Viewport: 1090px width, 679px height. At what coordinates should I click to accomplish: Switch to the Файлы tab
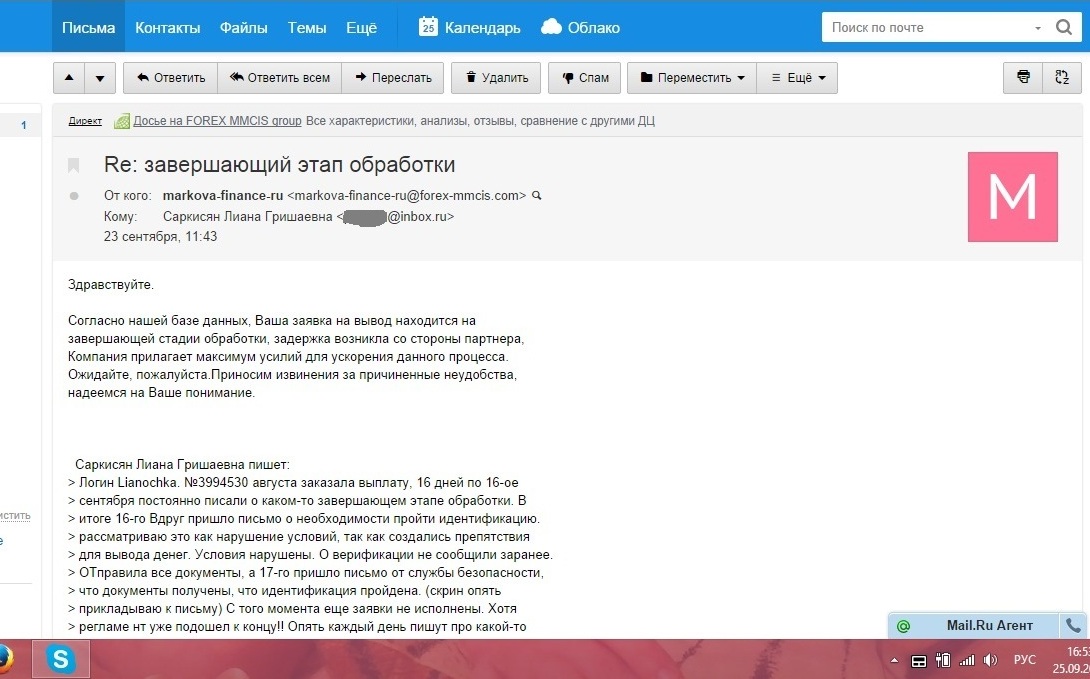pos(243,28)
